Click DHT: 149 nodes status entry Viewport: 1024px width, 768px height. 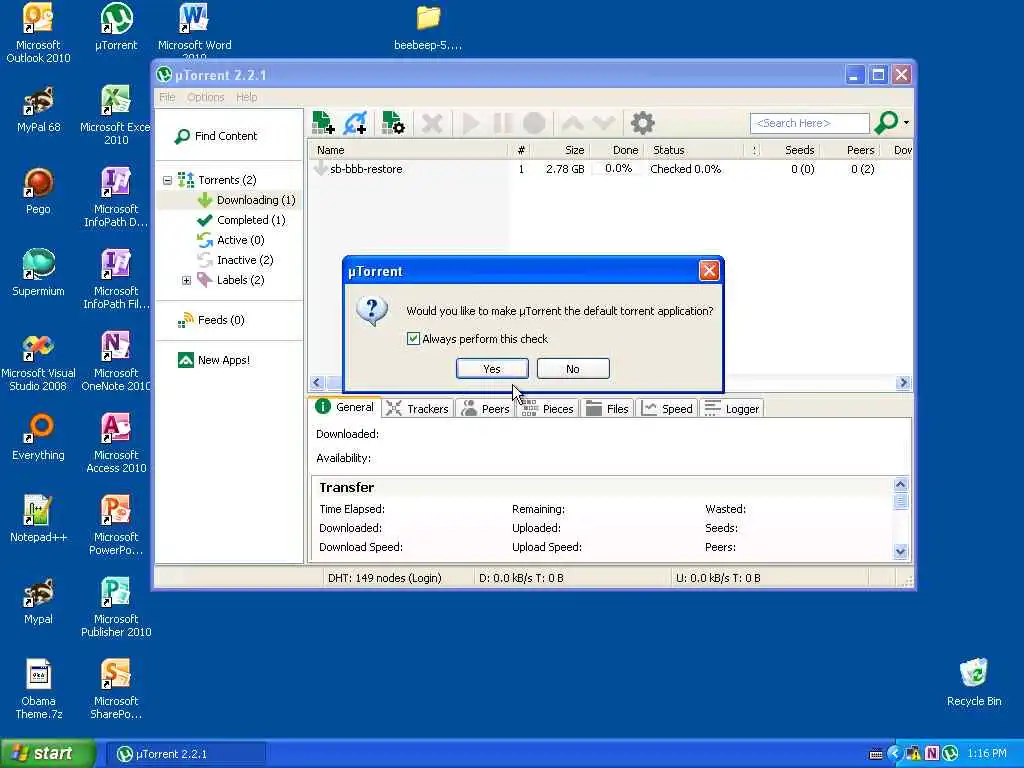[x=385, y=578]
